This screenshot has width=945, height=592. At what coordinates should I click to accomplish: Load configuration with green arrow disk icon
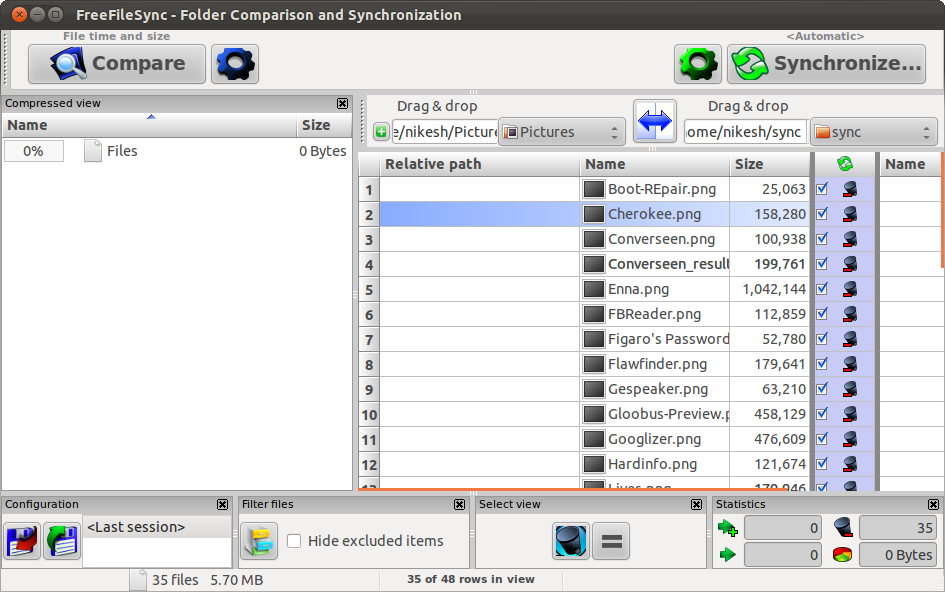click(62, 541)
